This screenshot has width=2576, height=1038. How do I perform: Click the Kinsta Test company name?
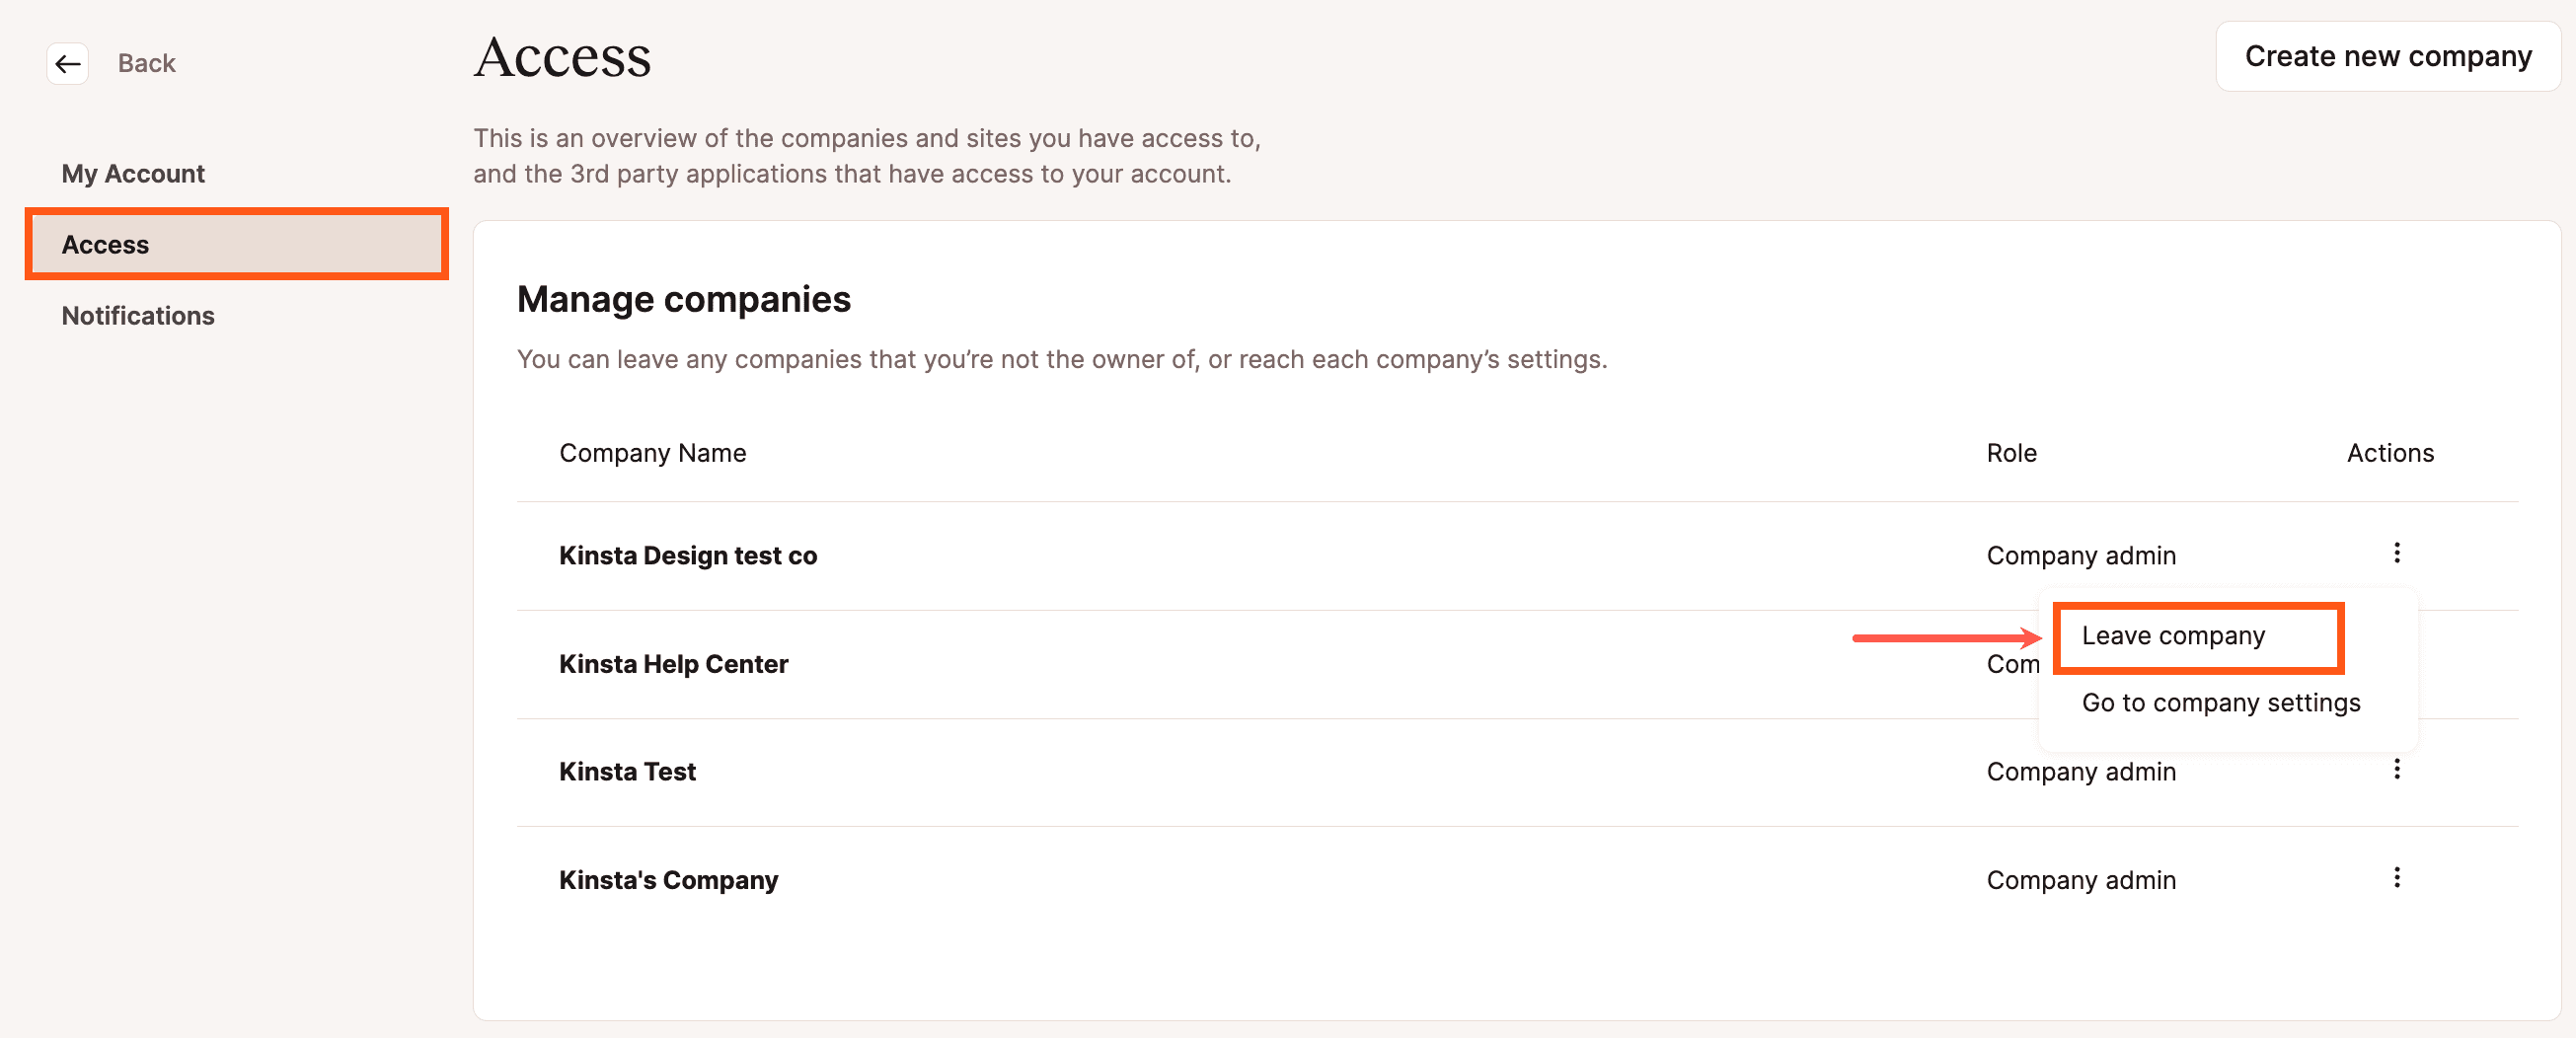(627, 772)
